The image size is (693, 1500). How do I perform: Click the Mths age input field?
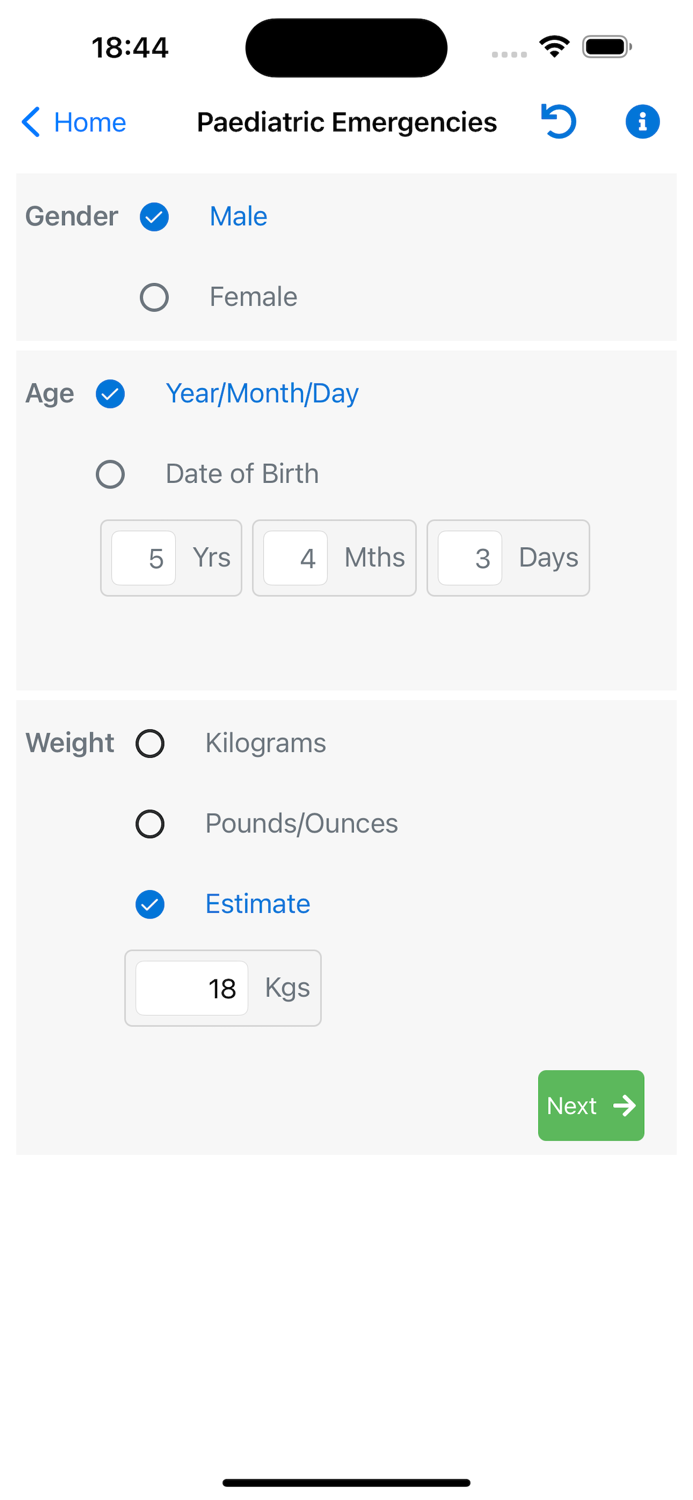point(296,558)
